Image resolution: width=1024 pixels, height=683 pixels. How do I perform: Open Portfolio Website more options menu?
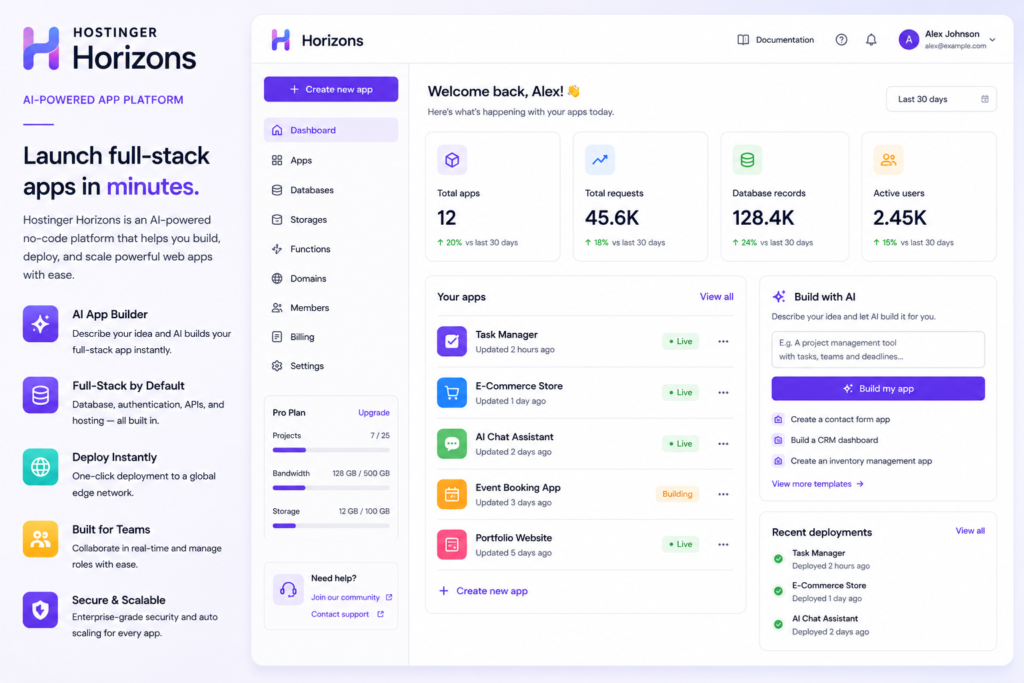(723, 545)
